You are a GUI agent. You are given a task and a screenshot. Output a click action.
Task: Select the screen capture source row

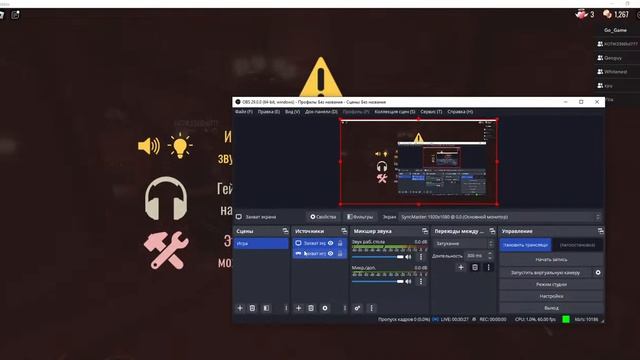(320, 243)
